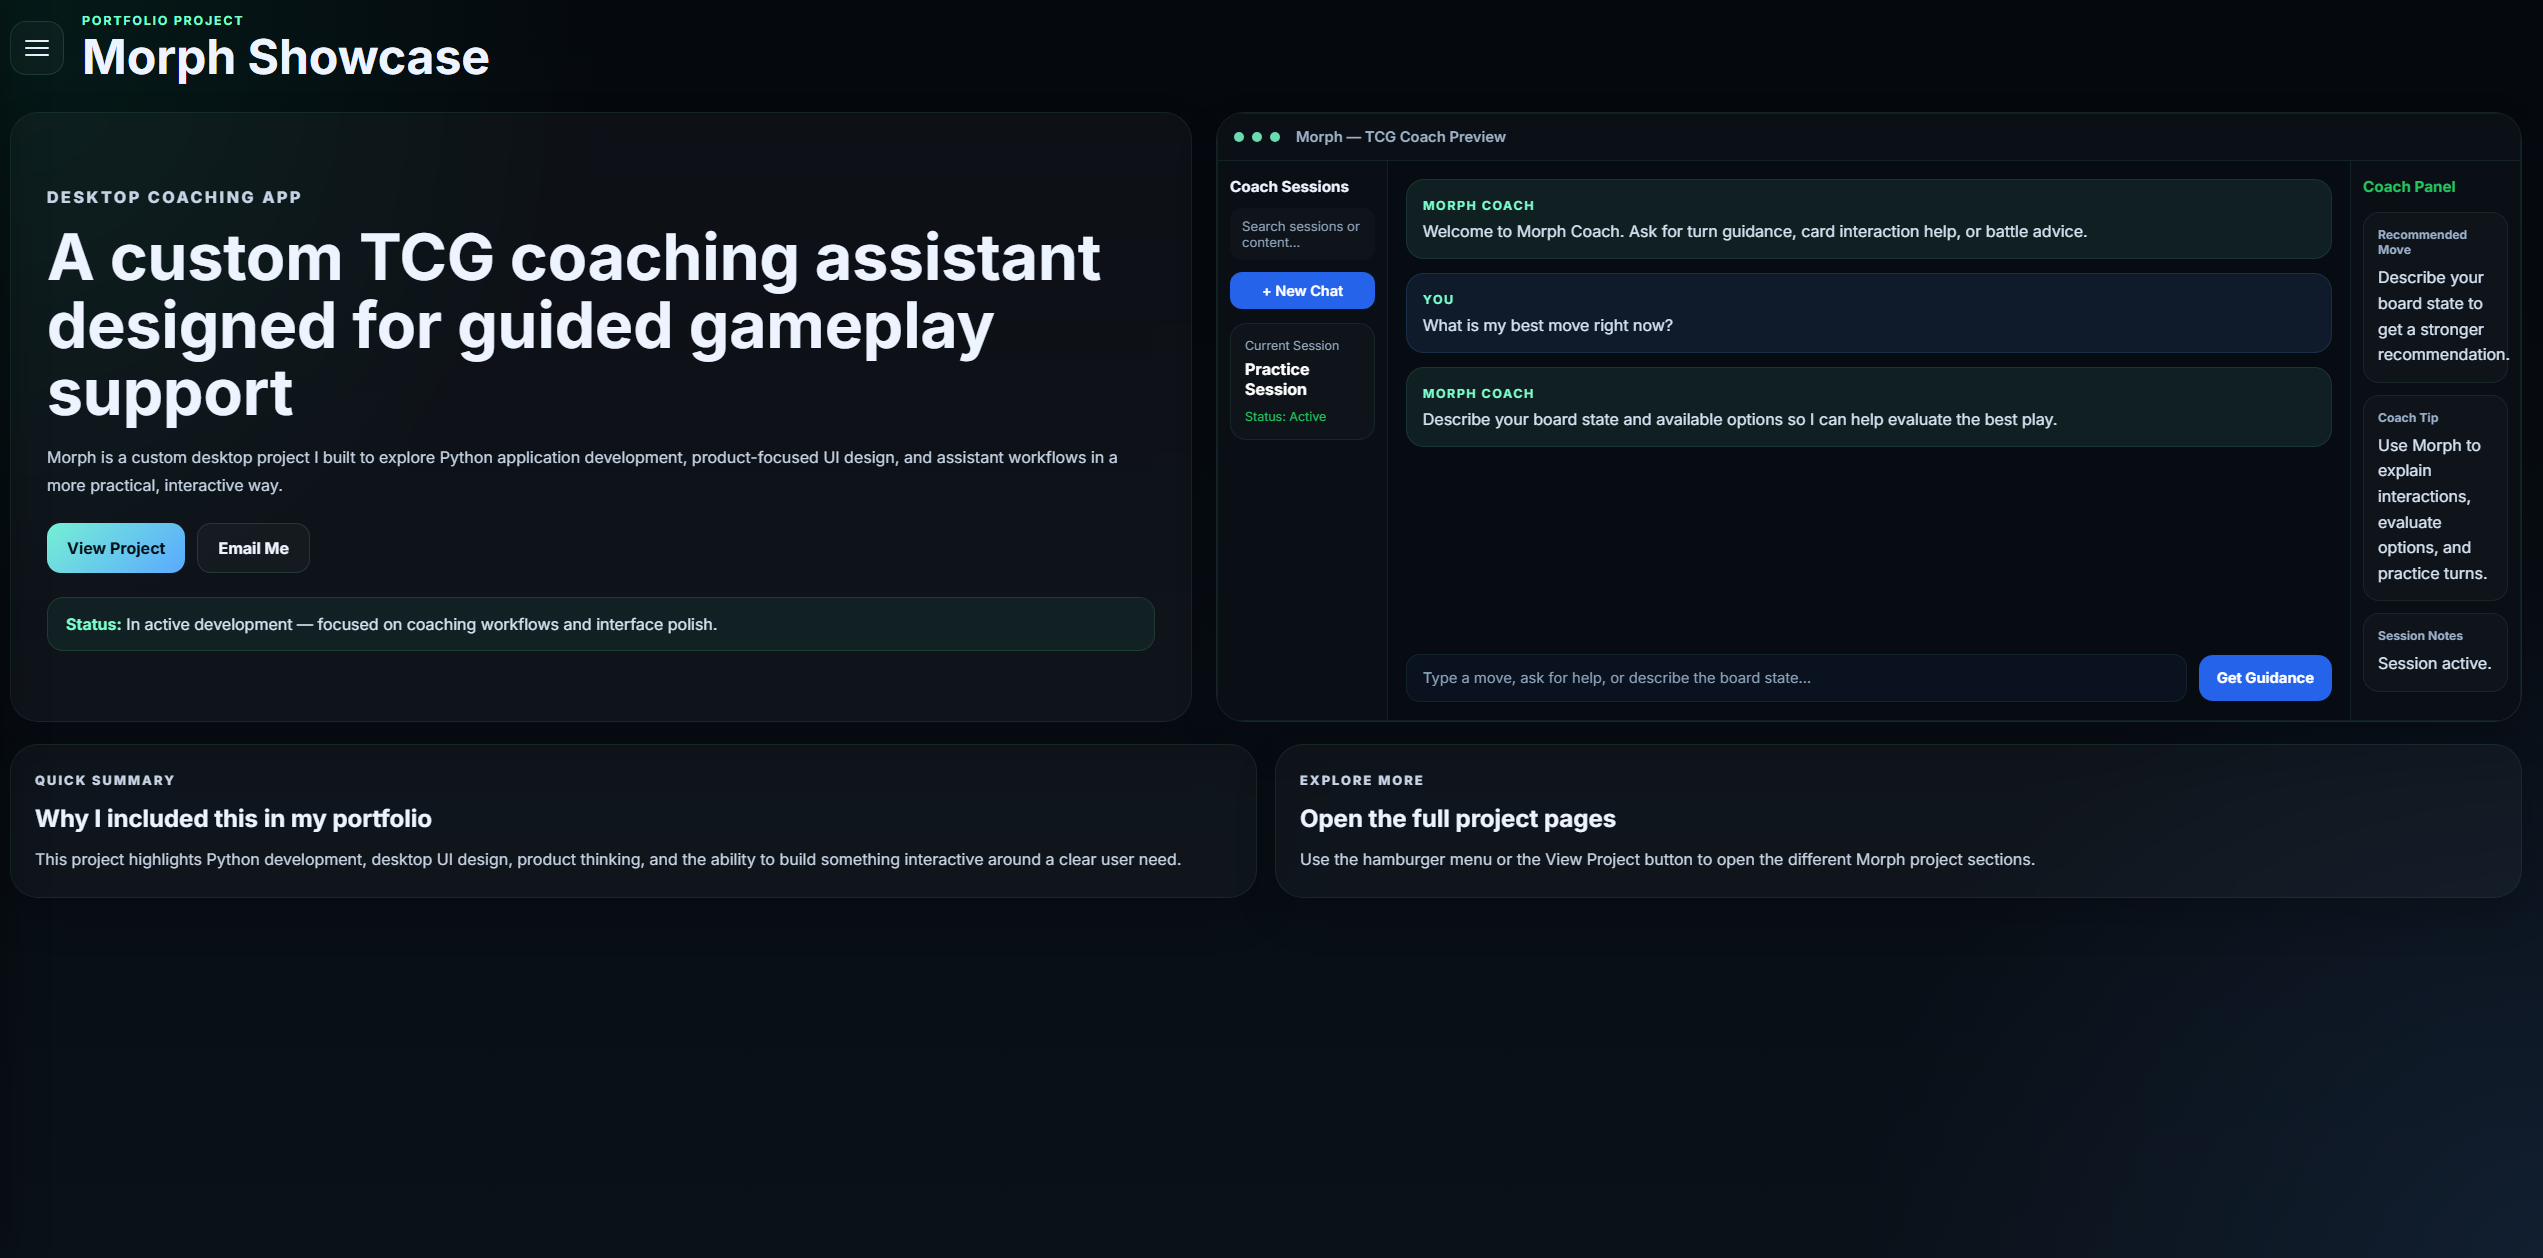2543x1258 pixels.
Task: Start a conversation with the New Chat button
Action: (1302, 290)
